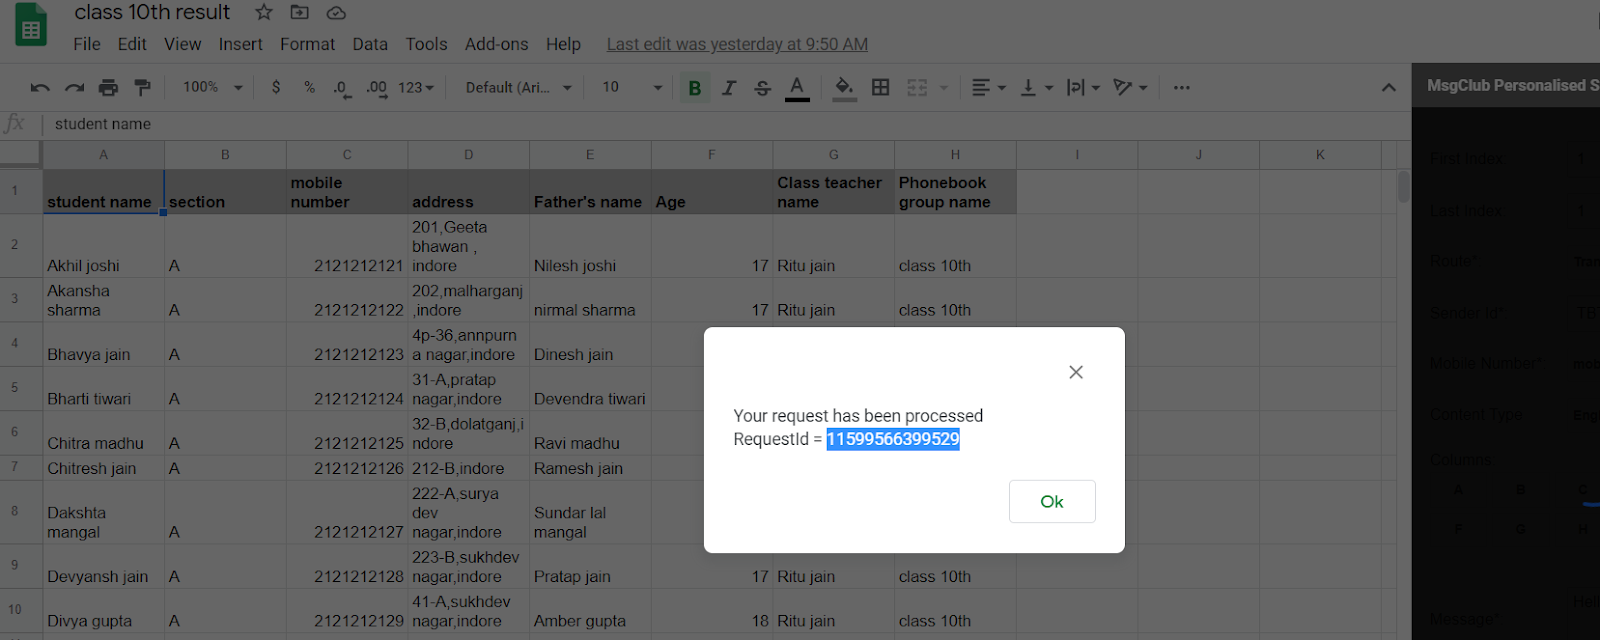Click the Undo toolbar icon
The width and height of the screenshot is (1600, 640).
40,88
